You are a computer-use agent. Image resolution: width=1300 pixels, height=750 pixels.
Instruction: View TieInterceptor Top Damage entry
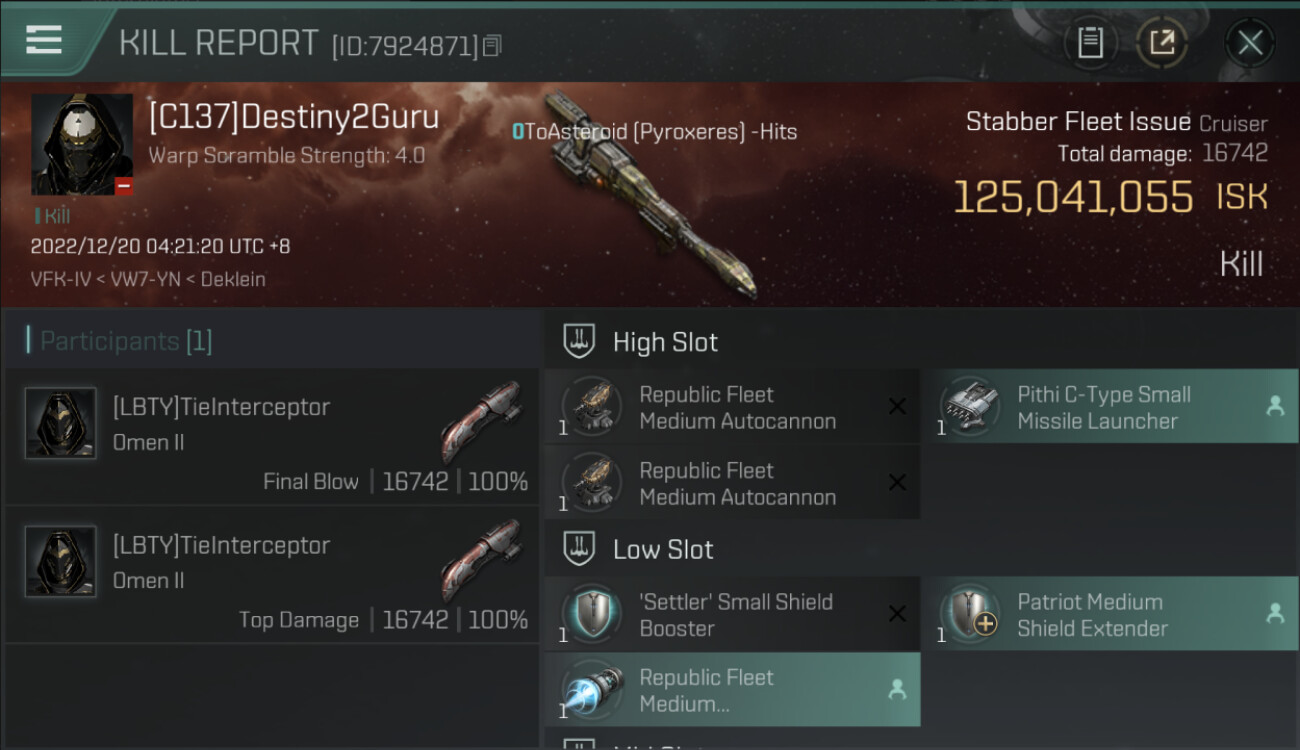272,574
